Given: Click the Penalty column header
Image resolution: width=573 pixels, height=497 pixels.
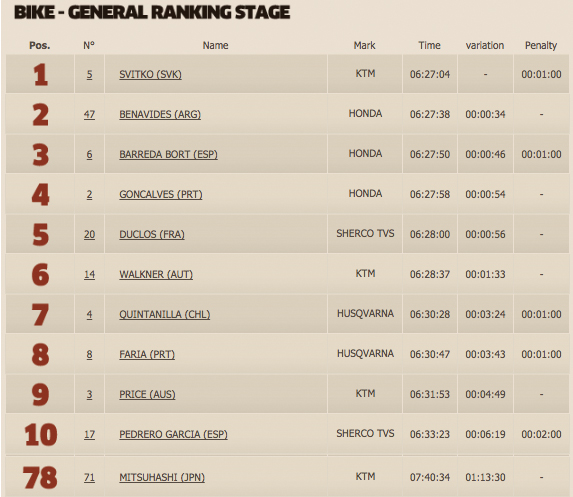Looking at the screenshot, I should pyautogui.click(x=541, y=45).
